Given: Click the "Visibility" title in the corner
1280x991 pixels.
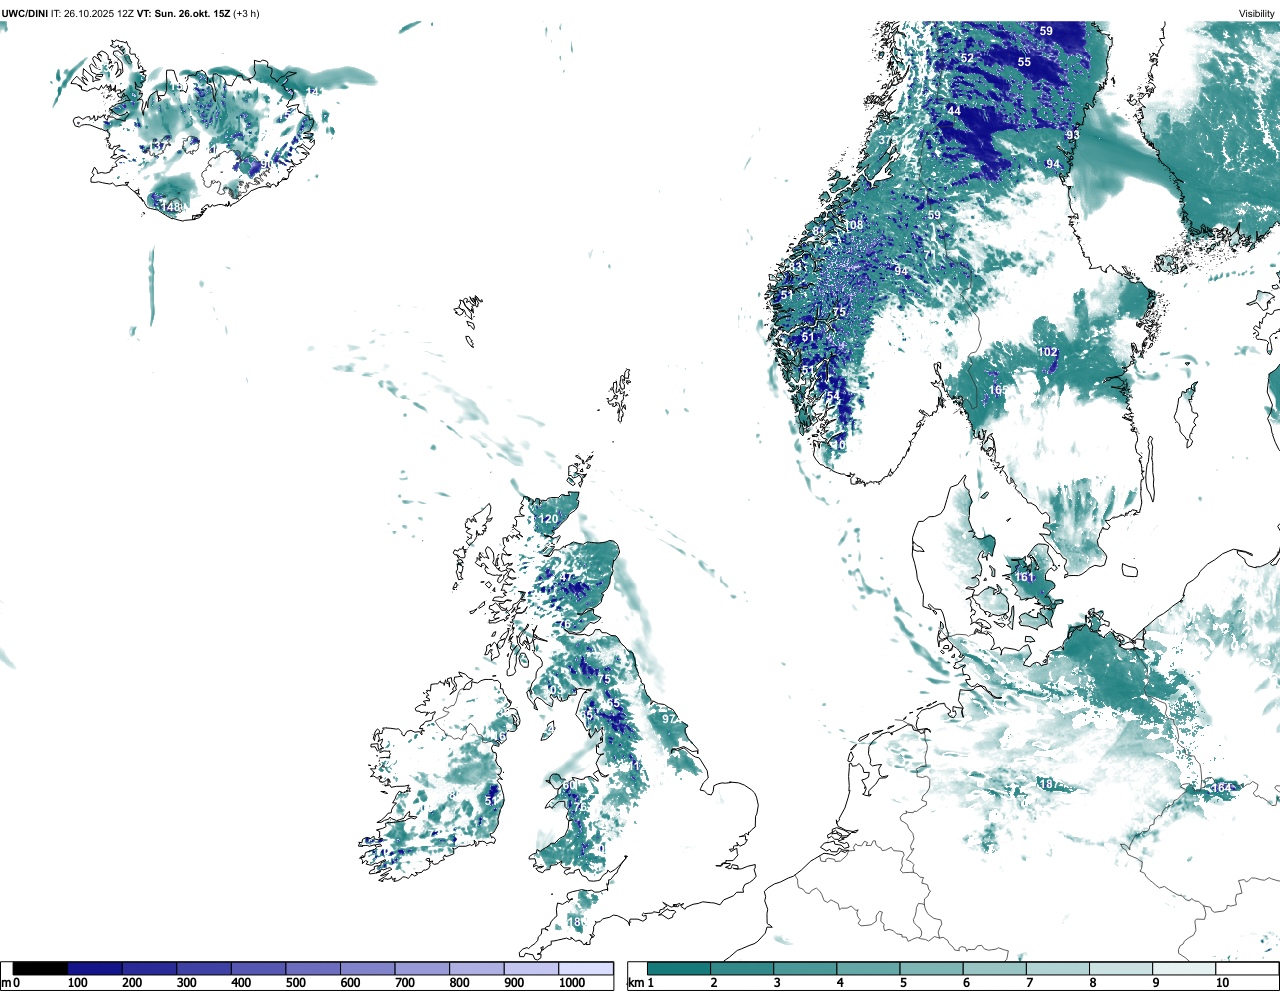Looking at the screenshot, I should (1256, 13).
